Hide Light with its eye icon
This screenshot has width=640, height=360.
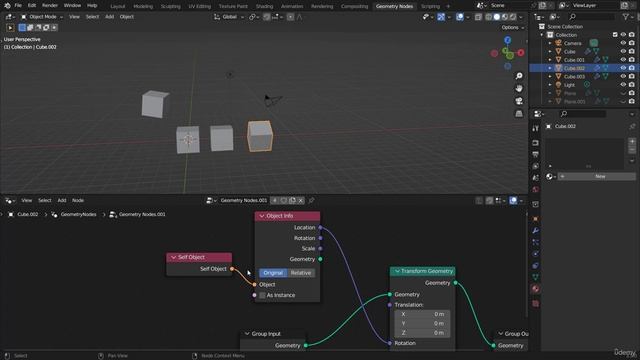(623, 84)
